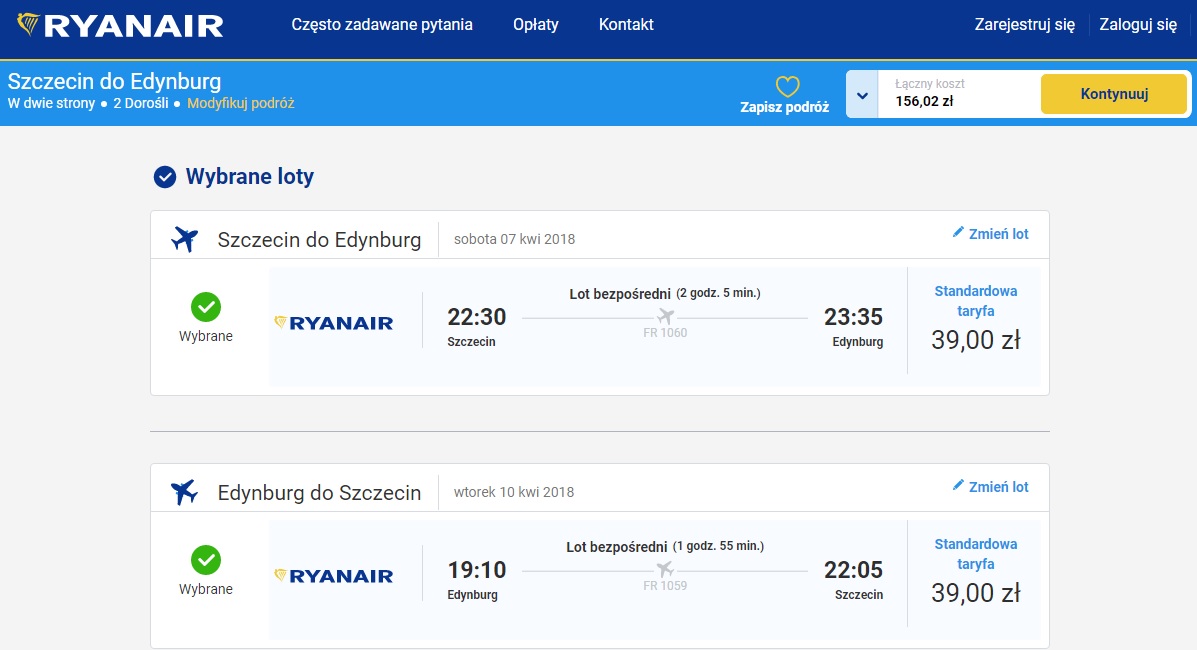Open Często zadawane pytania menu item
This screenshot has width=1197, height=650.
pos(382,24)
